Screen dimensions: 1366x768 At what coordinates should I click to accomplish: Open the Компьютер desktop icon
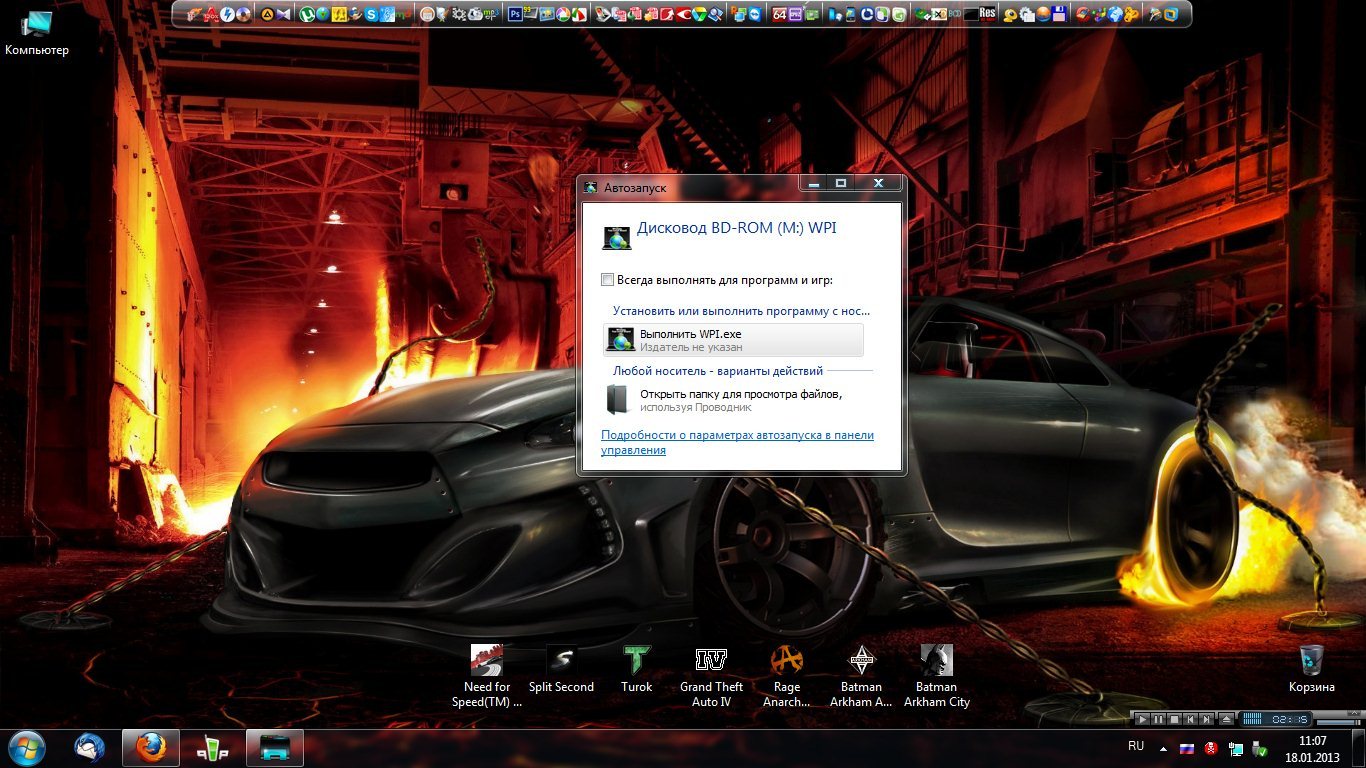pyautogui.click(x=37, y=32)
